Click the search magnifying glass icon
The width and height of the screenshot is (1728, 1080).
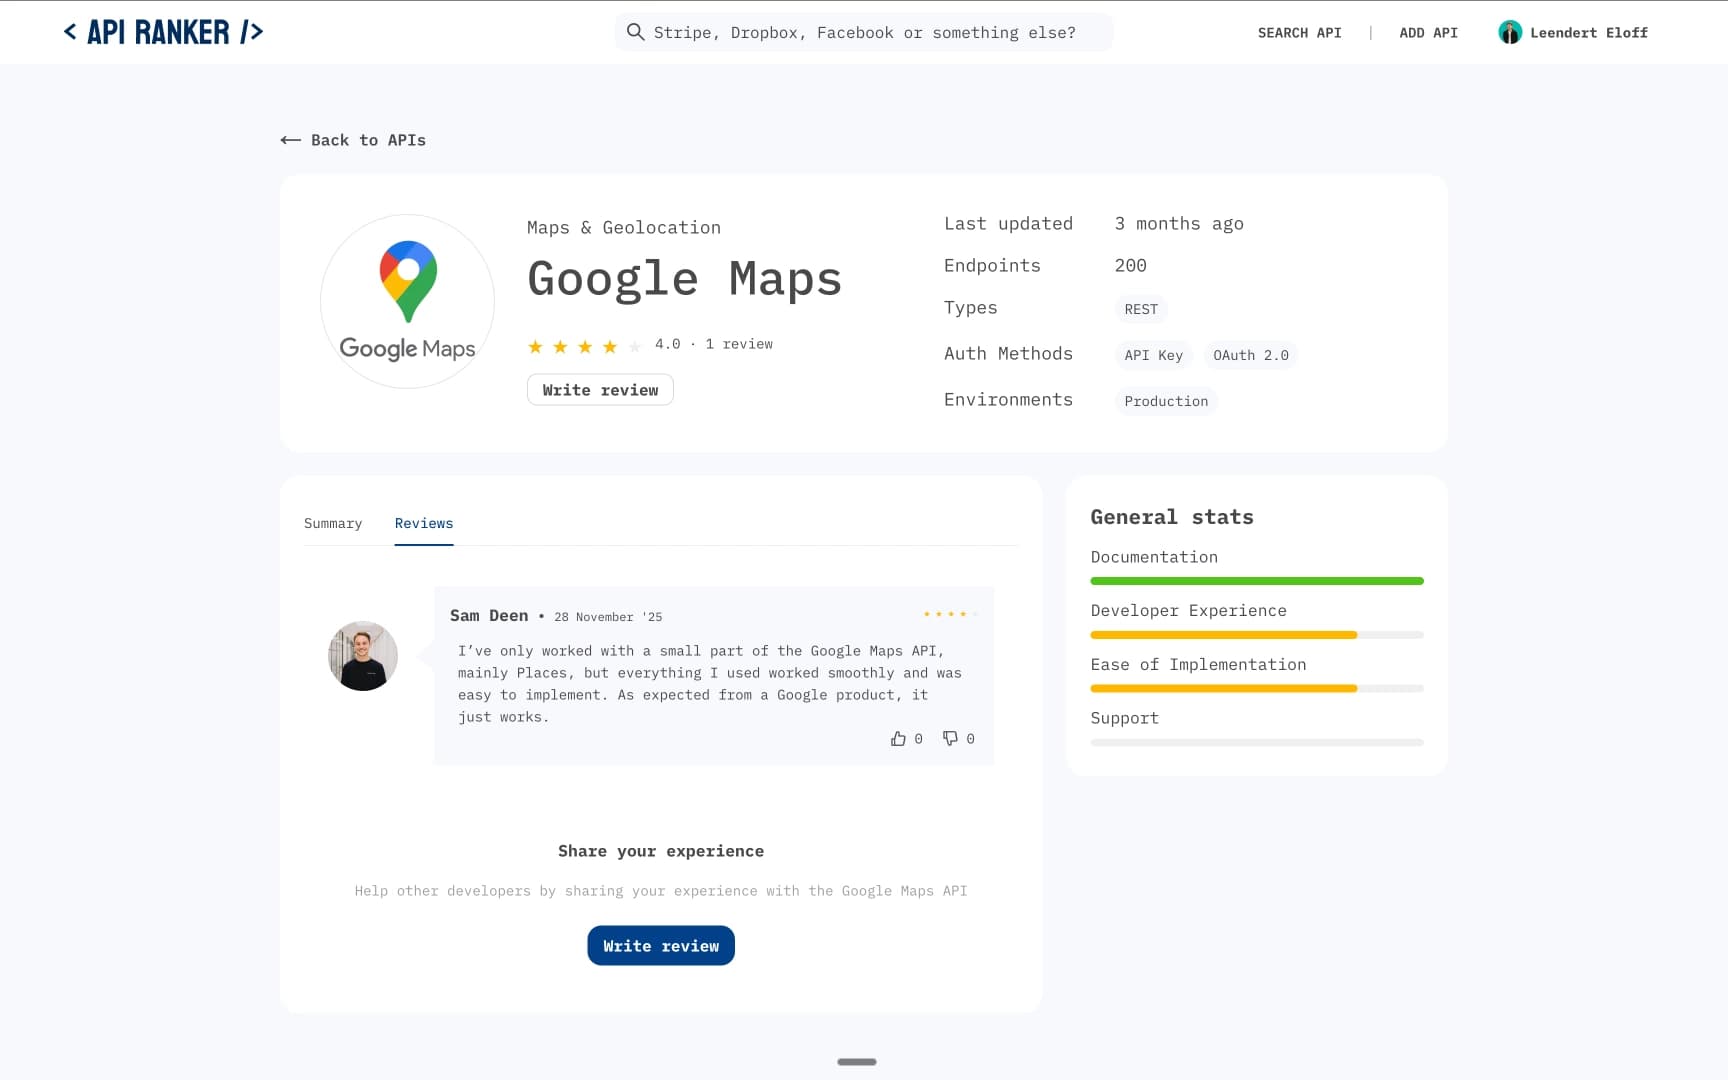tap(636, 31)
